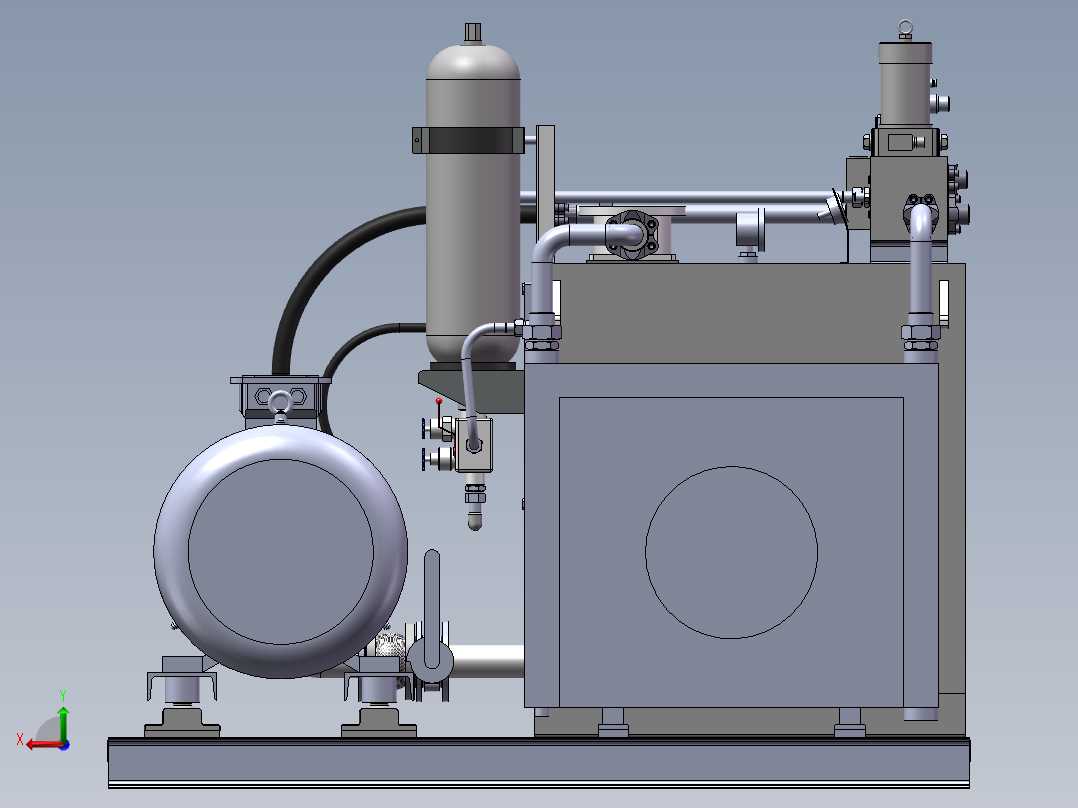This screenshot has height=808, width=1078.
Task: Select the long base frame rail at the bottom
Action: tap(538, 763)
